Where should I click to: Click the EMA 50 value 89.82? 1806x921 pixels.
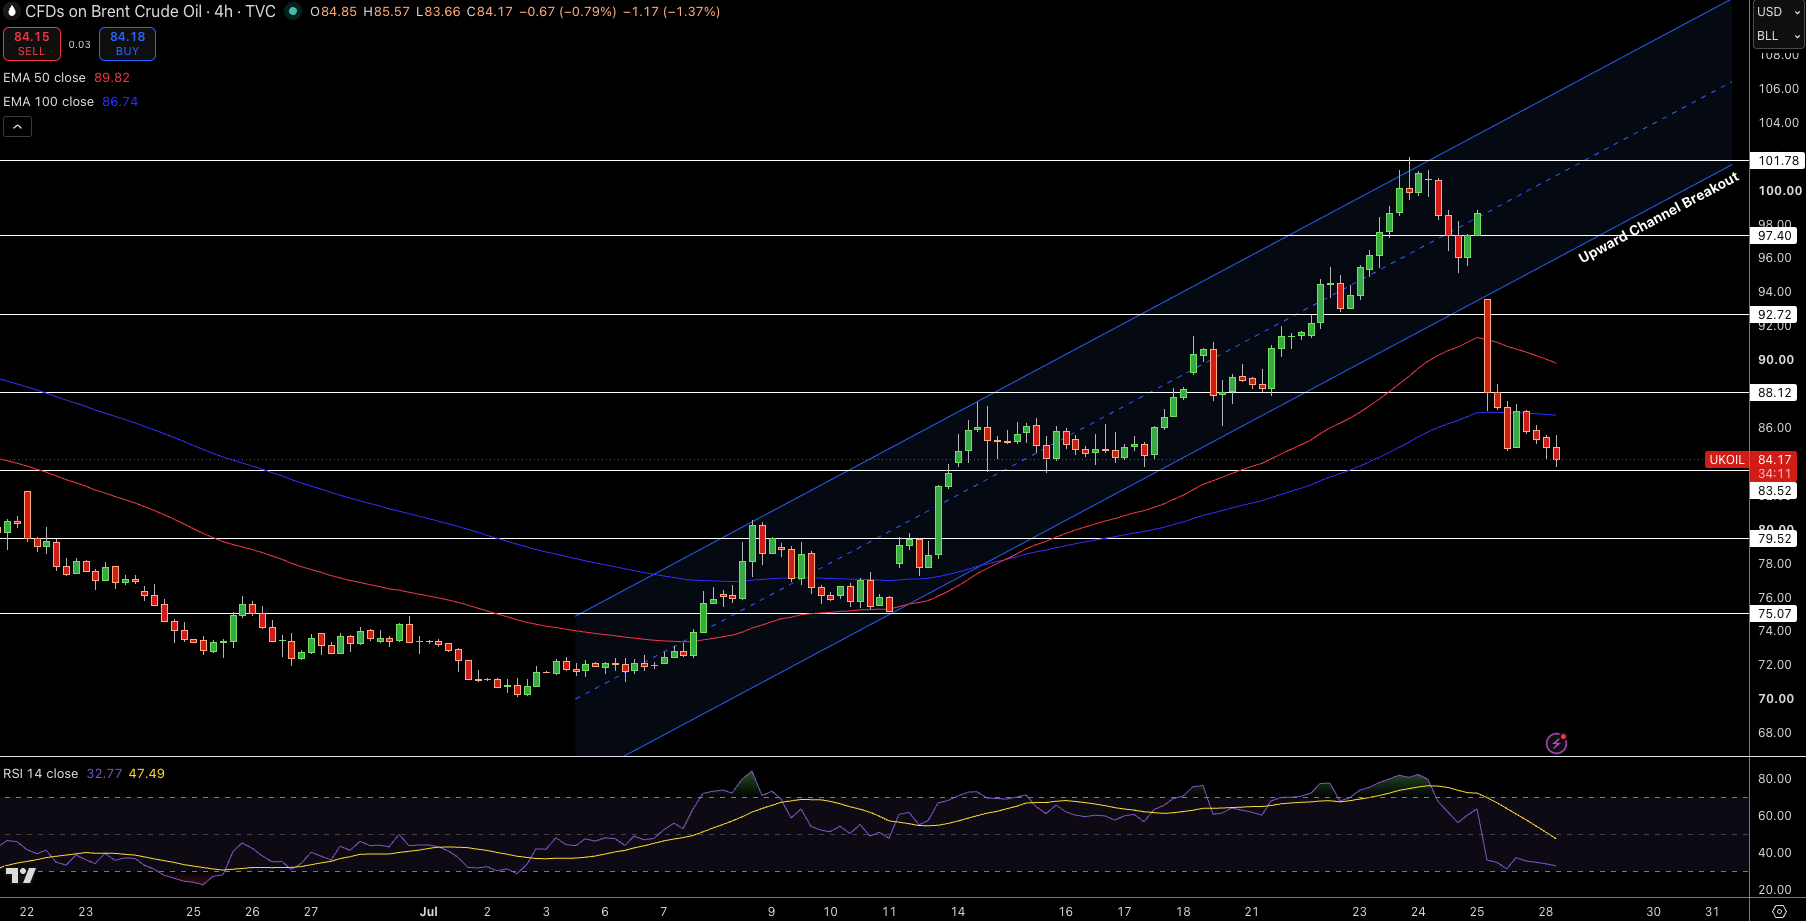112,78
